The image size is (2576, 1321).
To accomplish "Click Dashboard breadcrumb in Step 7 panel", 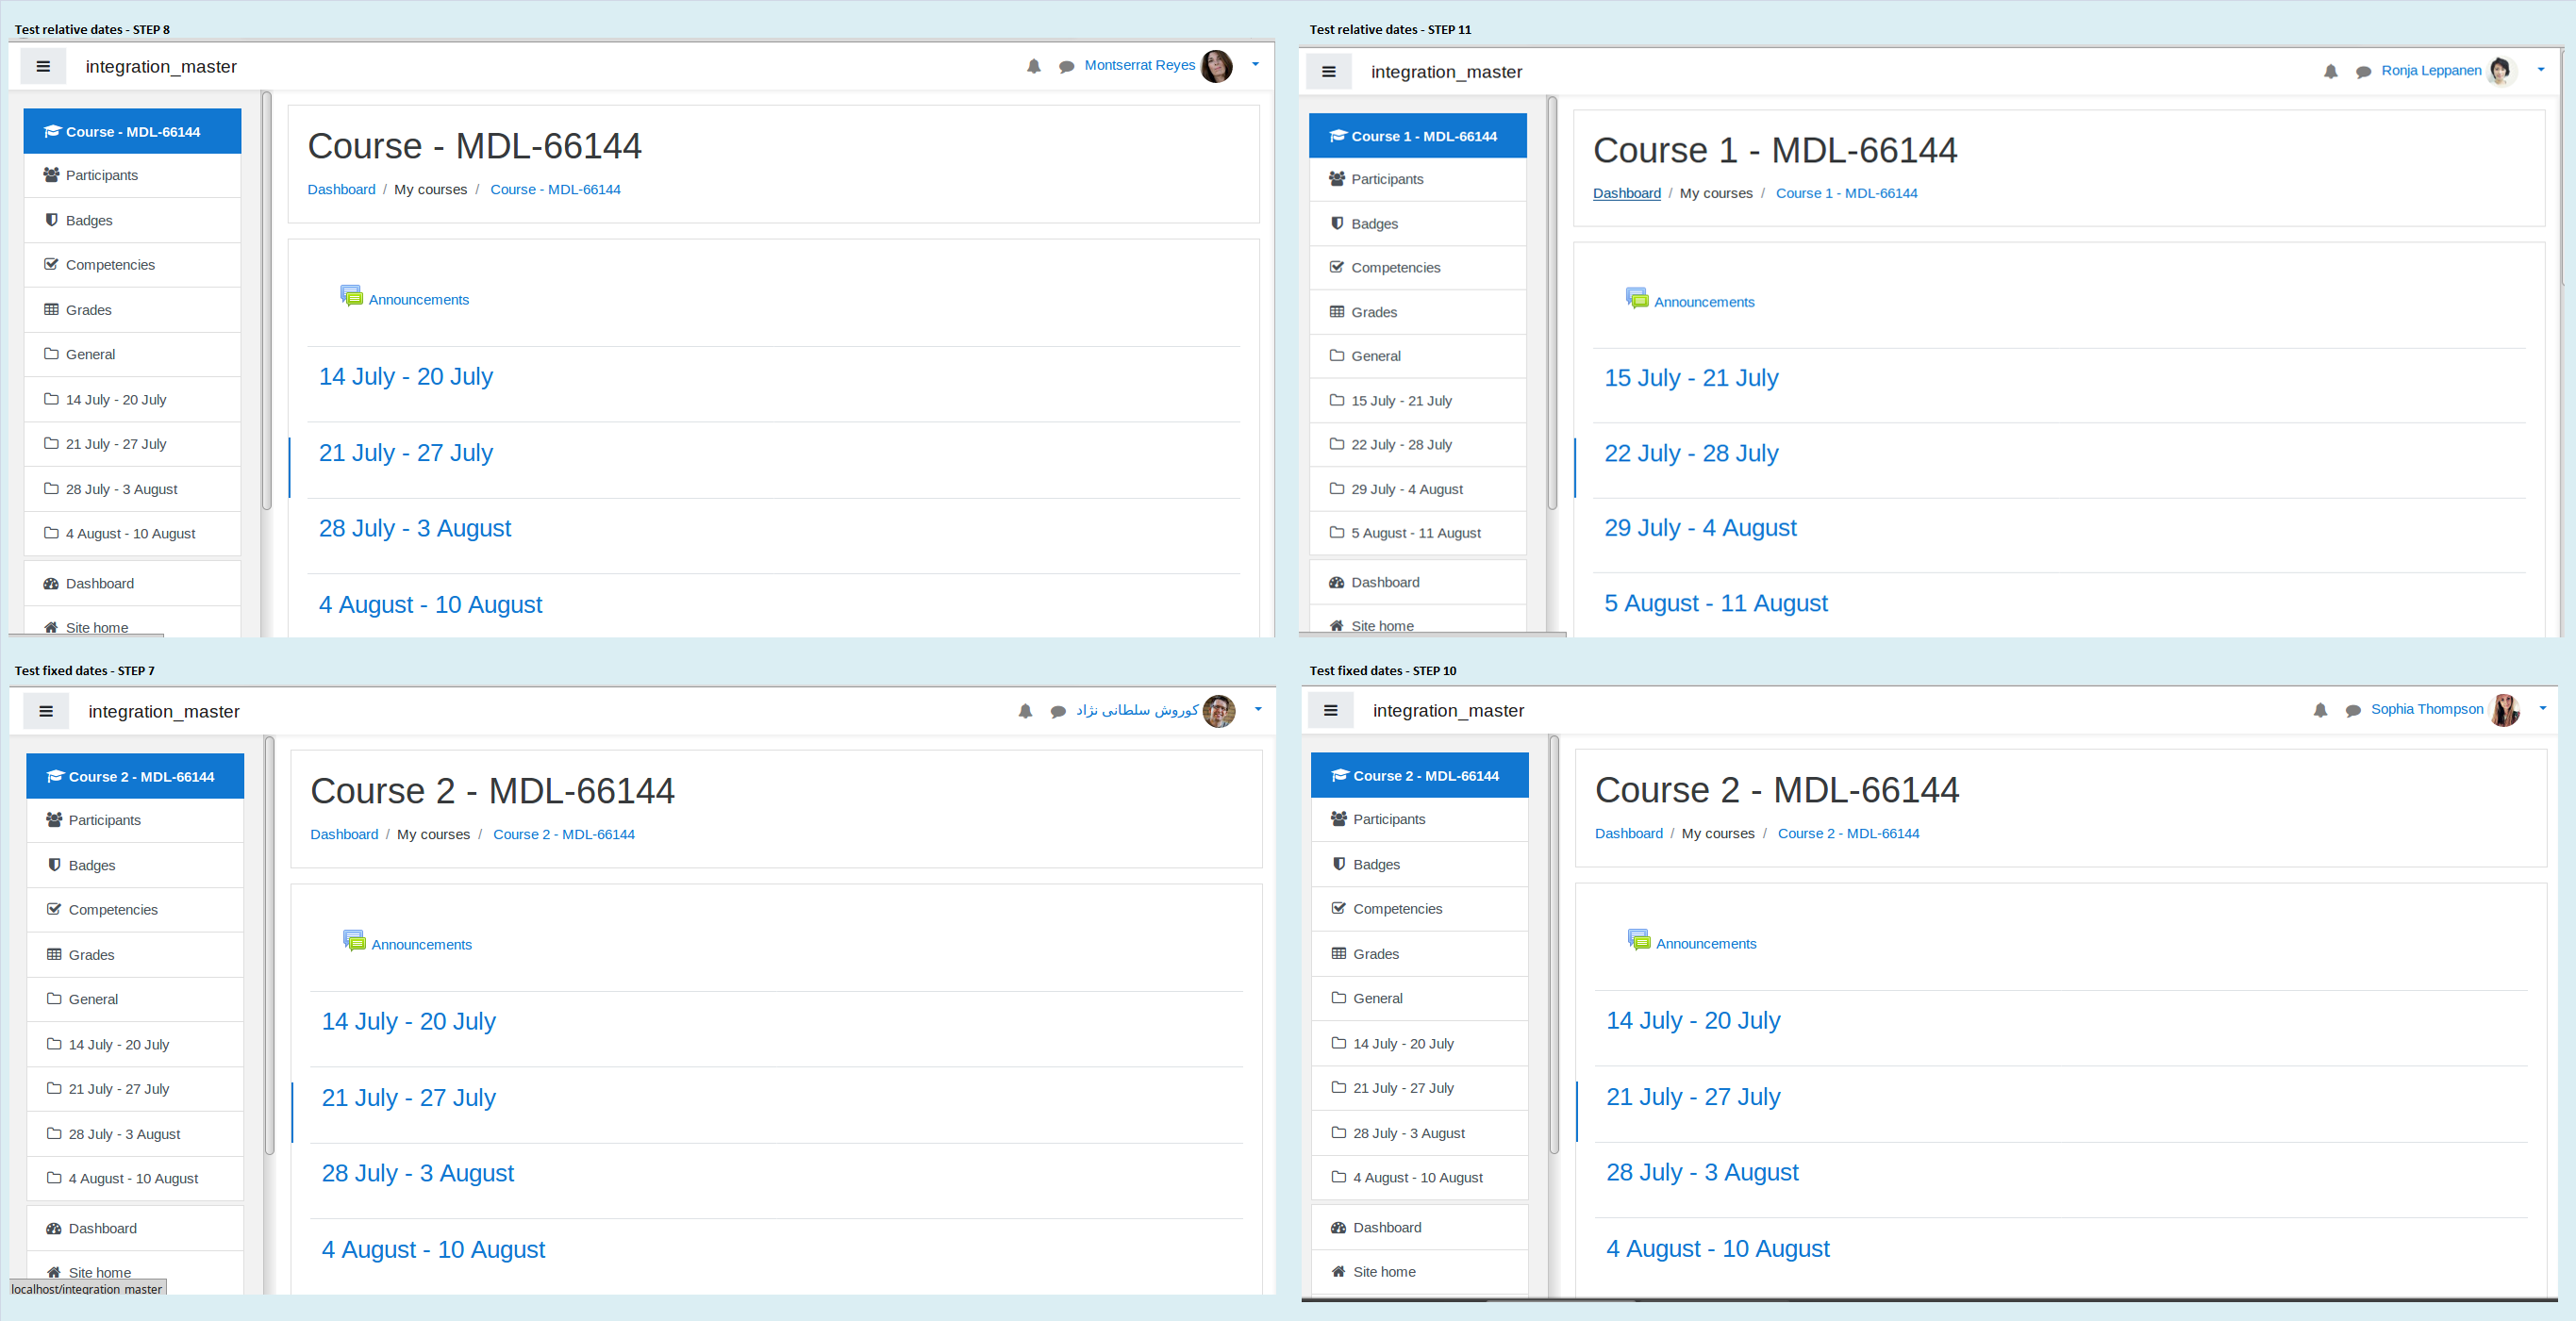I will (344, 834).
